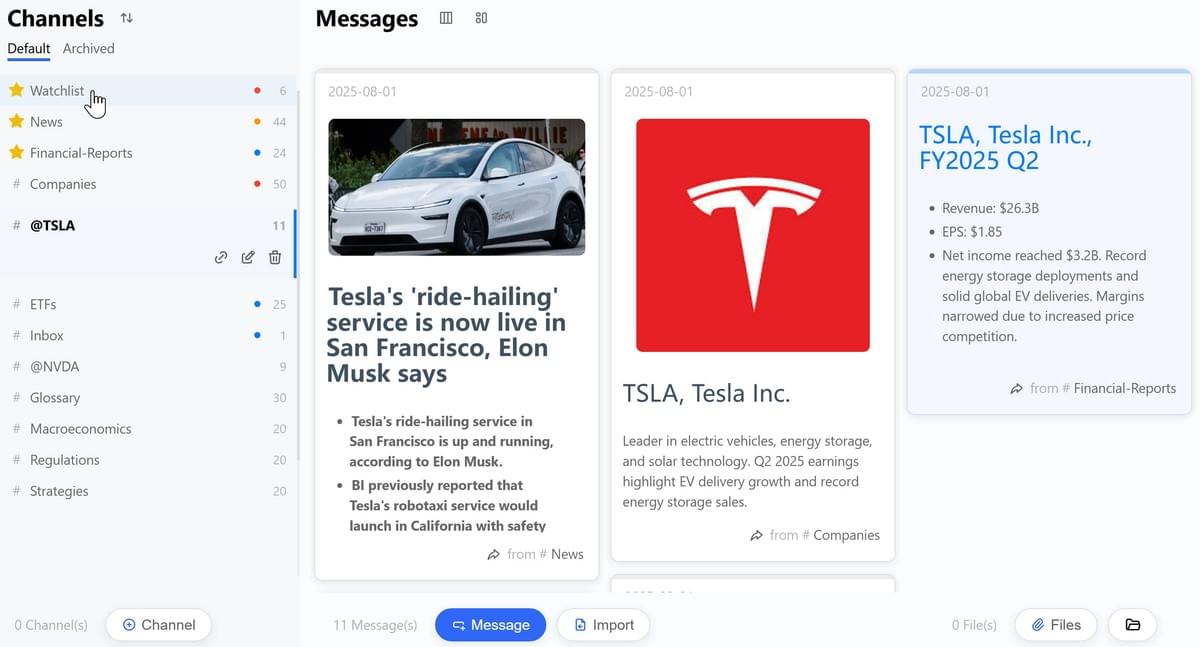Switch messages to column layout icon
Image resolution: width=1200 pixels, height=647 pixels.
(447, 18)
